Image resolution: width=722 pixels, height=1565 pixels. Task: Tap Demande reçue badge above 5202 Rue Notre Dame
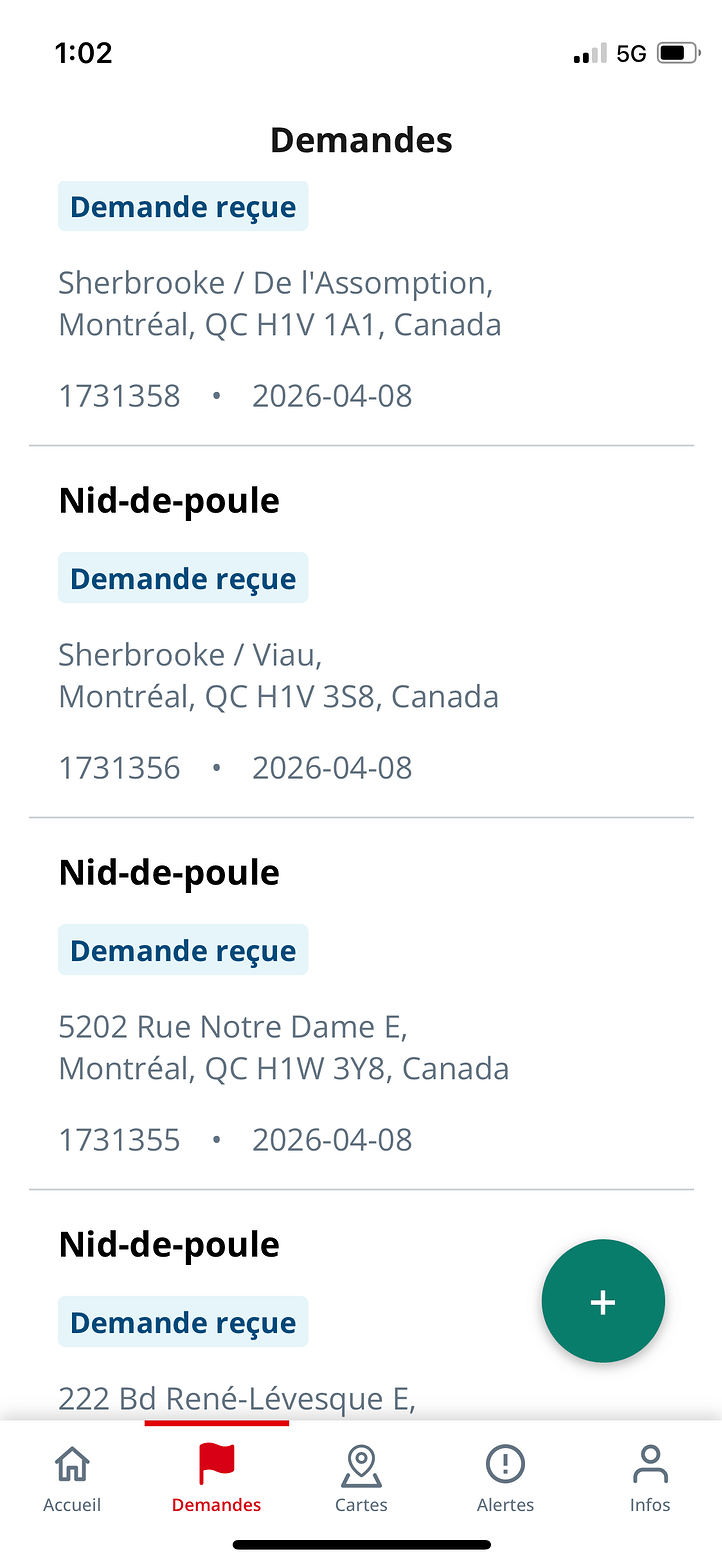[183, 950]
